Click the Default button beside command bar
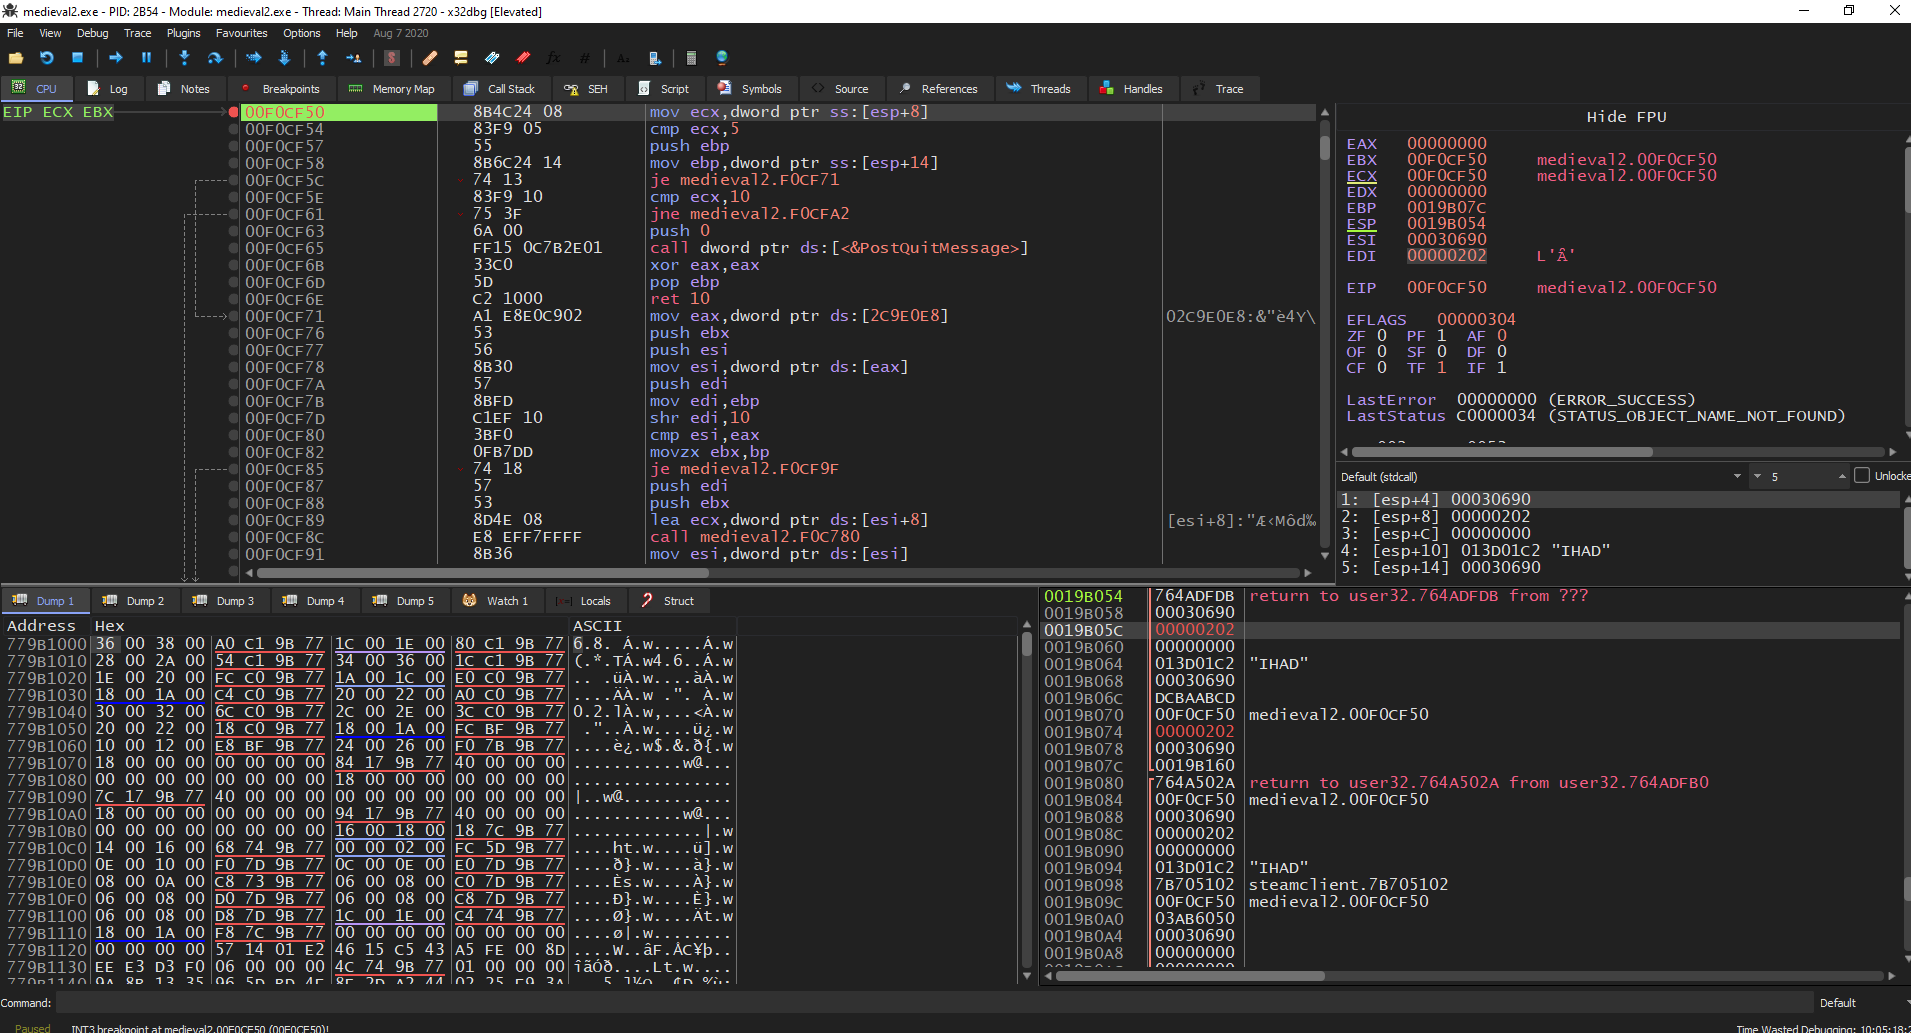Viewport: 1911px width, 1033px height. coord(1837,1003)
